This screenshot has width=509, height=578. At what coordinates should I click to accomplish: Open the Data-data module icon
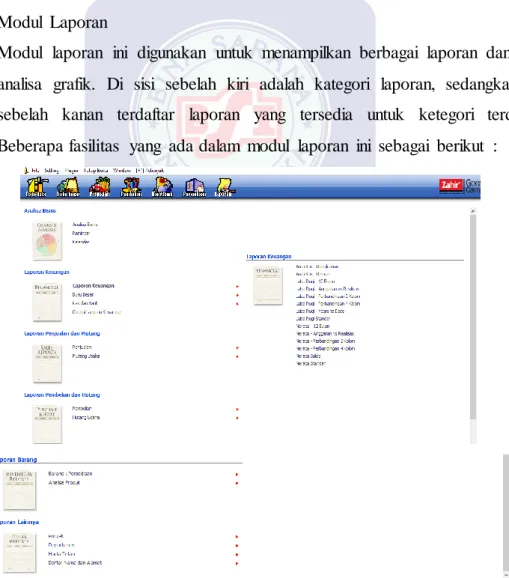click(x=36, y=187)
